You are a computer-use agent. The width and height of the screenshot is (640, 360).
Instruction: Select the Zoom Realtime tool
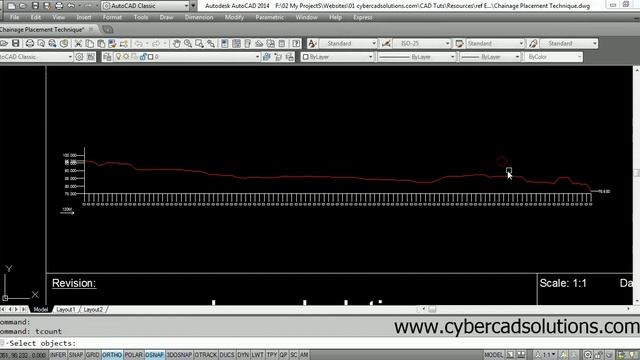188,43
